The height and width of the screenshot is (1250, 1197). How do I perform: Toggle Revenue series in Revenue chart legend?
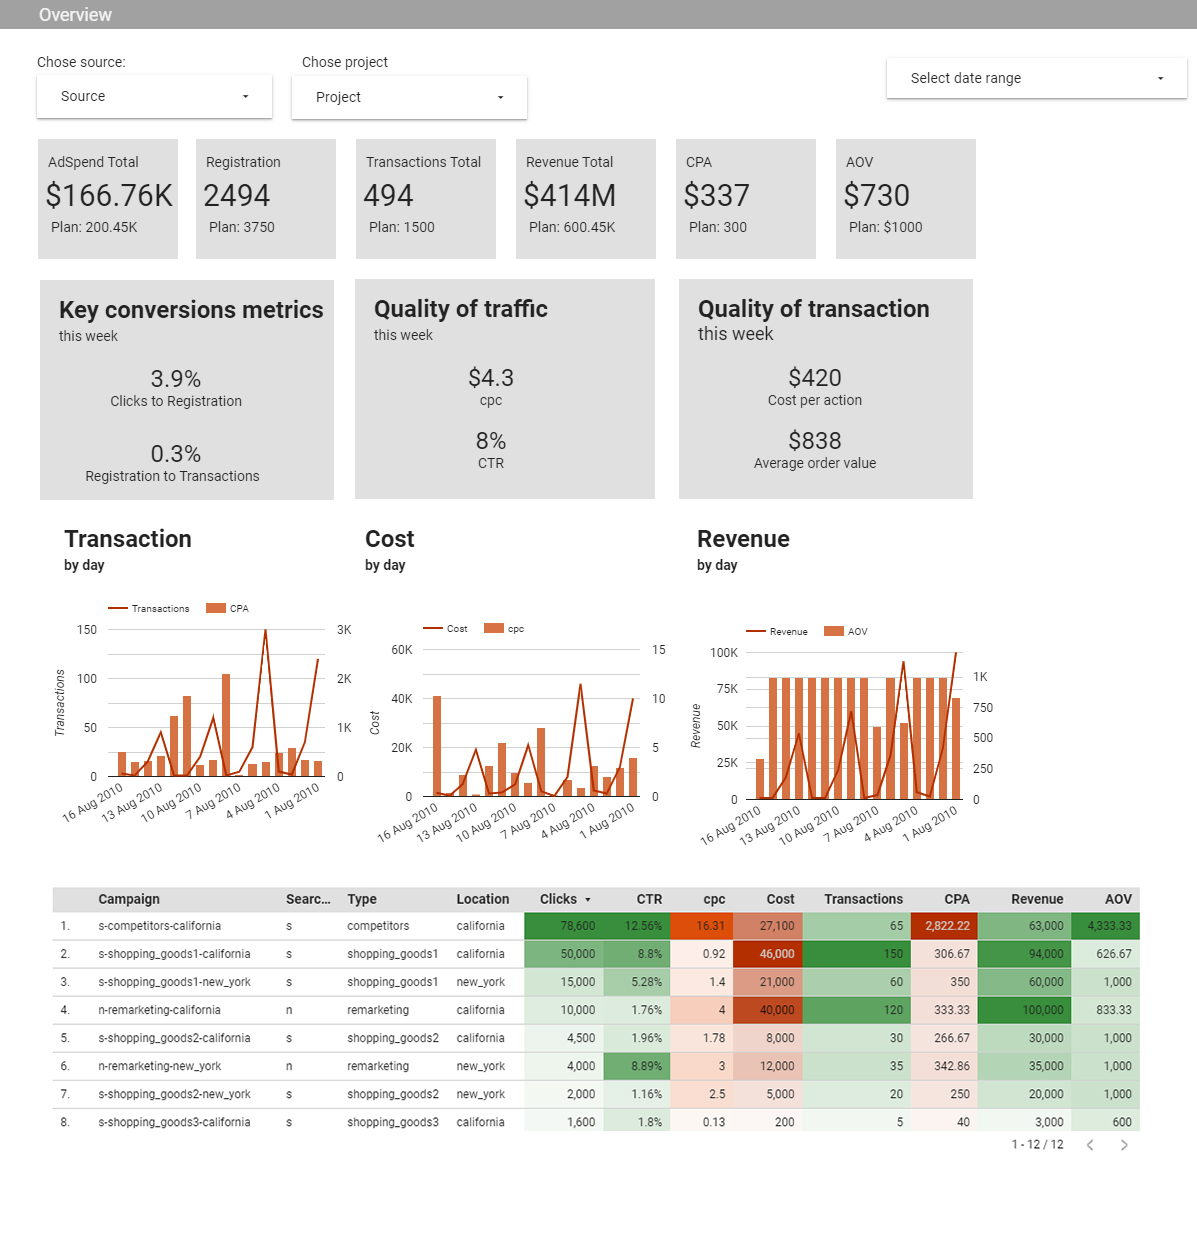coord(777,632)
